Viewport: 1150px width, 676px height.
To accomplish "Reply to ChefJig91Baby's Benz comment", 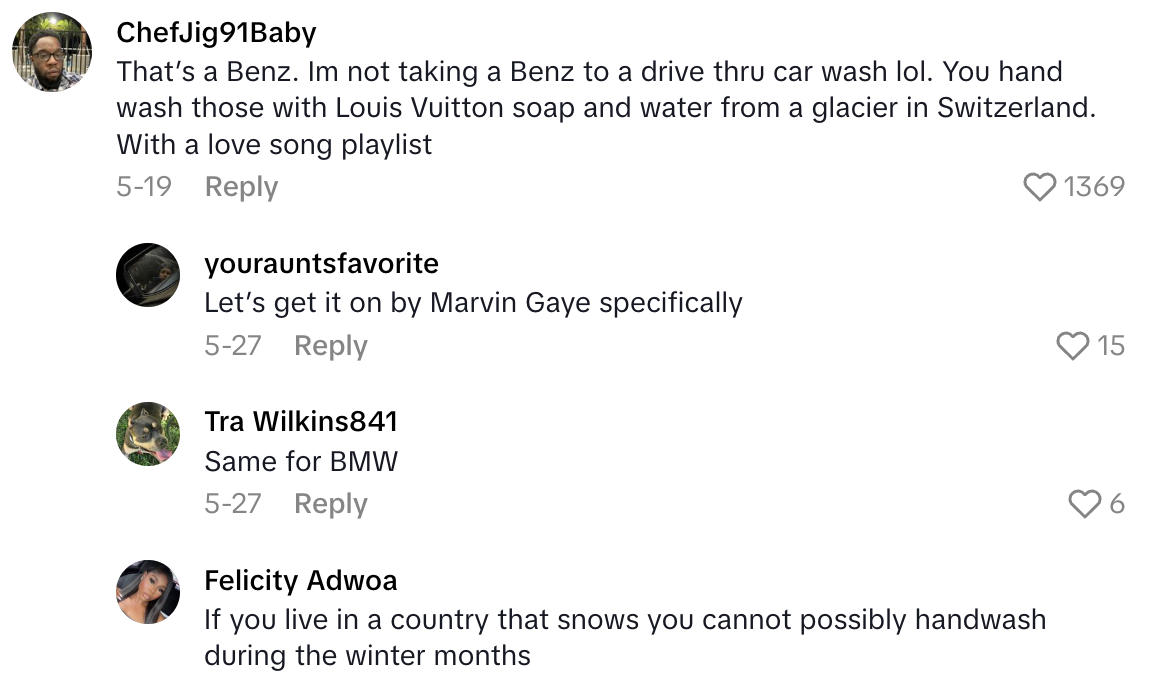I will coord(241,187).
